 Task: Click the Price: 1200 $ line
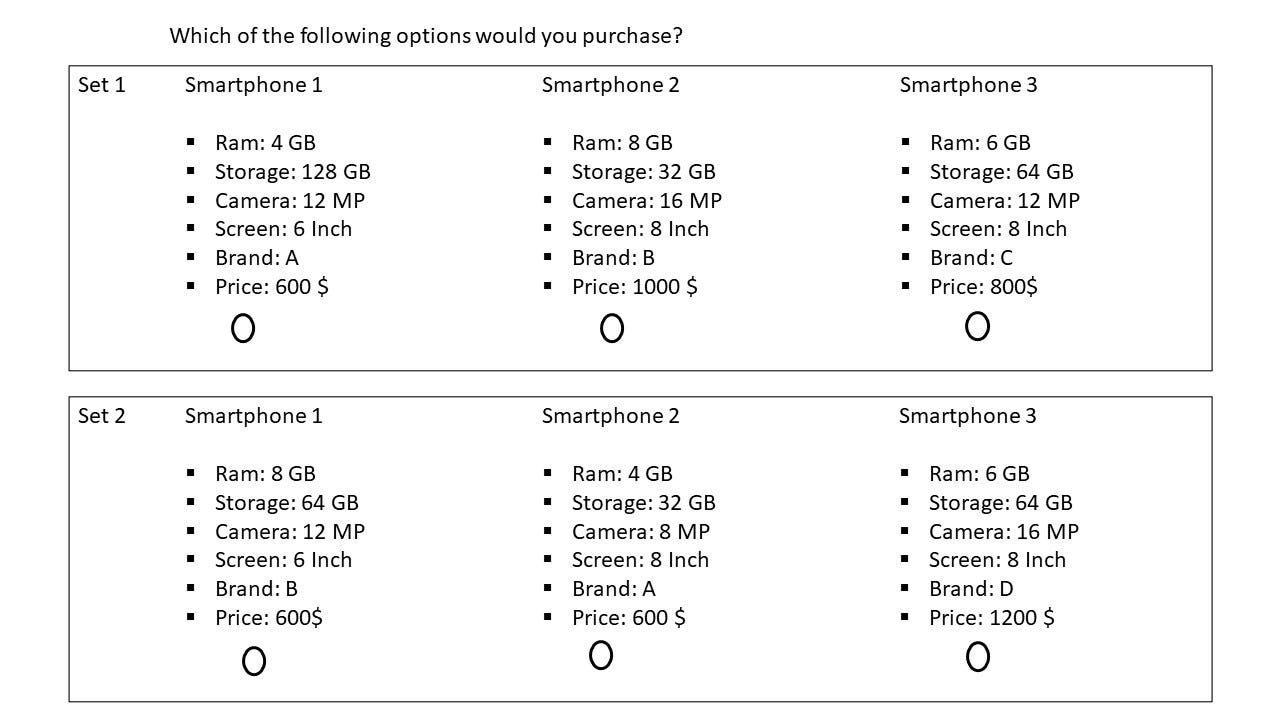point(991,618)
